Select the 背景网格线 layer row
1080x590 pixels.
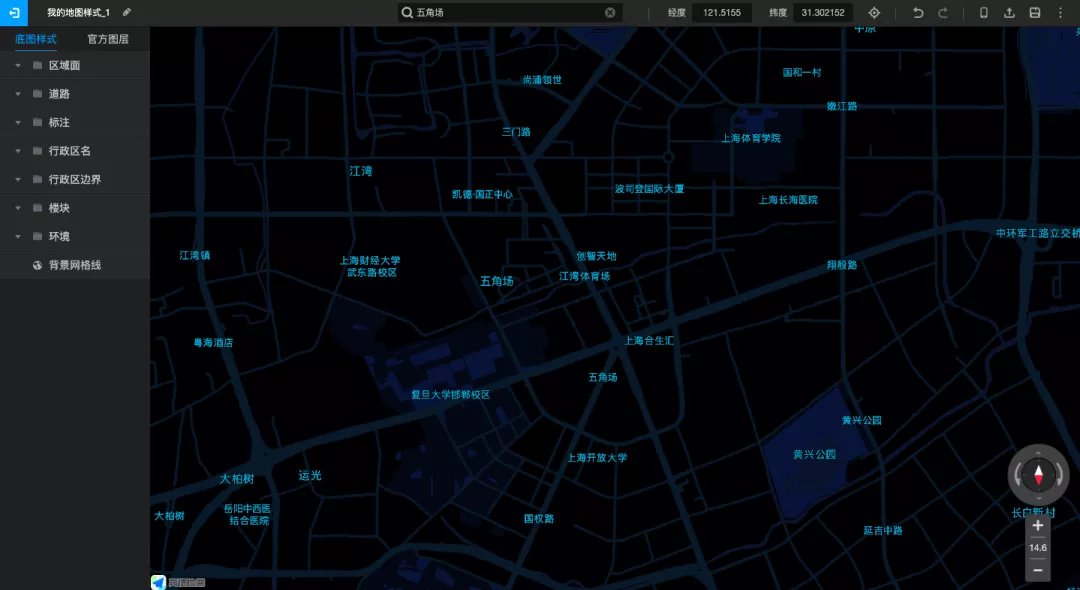click(x=74, y=265)
